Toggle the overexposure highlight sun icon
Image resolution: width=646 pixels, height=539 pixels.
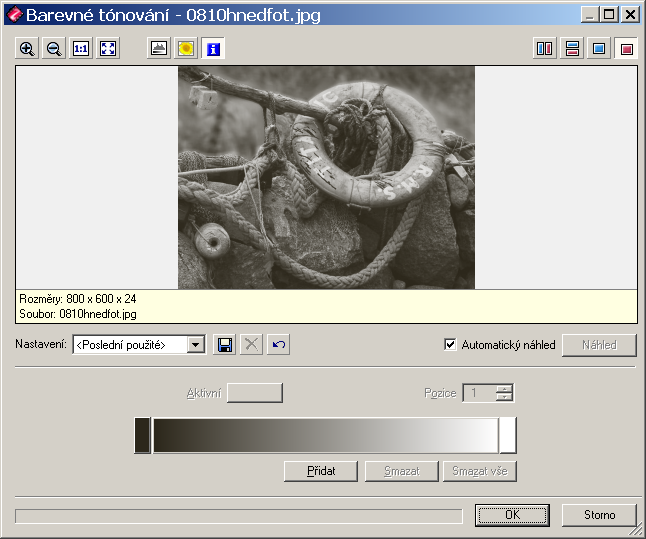click(185, 48)
